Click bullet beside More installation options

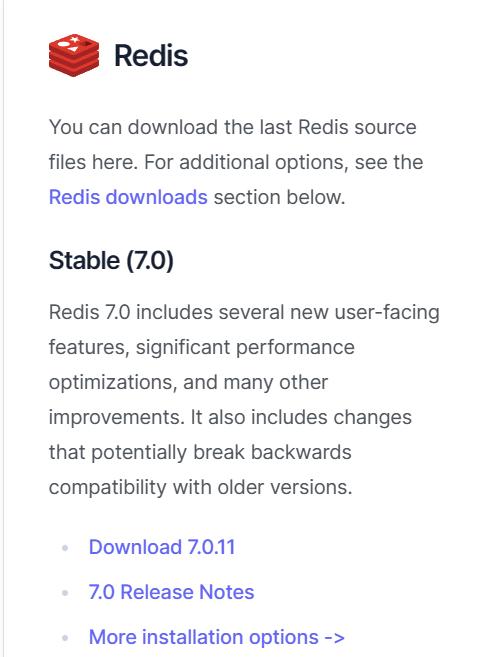tap(65, 638)
